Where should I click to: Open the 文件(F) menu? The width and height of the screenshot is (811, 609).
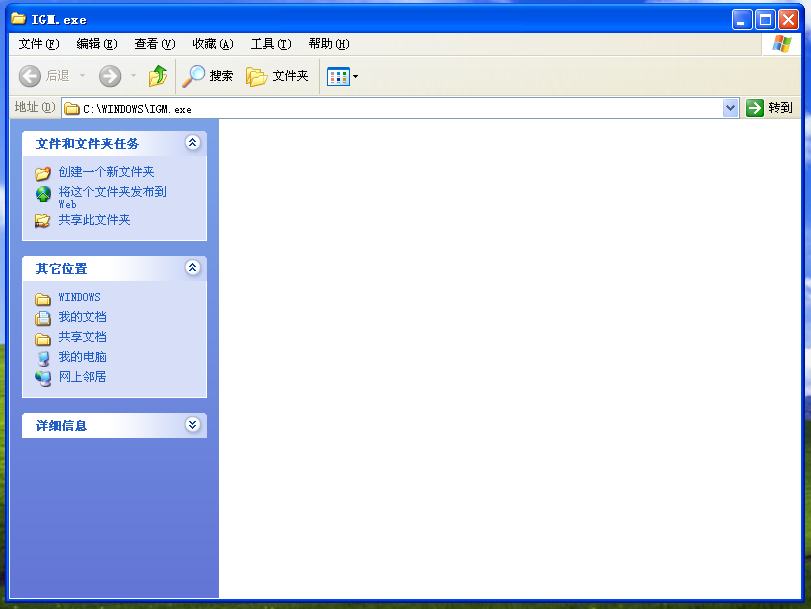39,44
